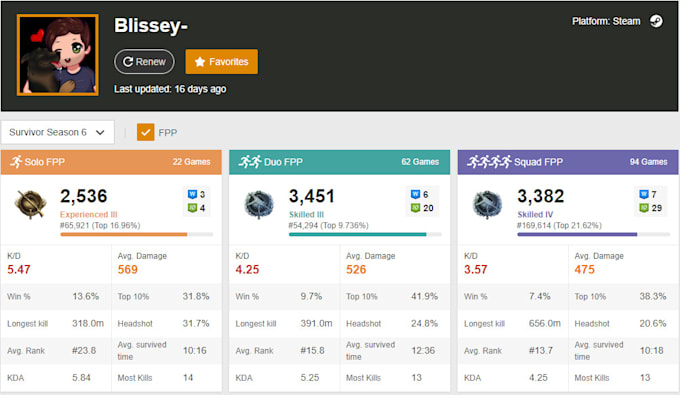
Task: Click the Skilled IV tier label
Action: [x=535, y=215]
